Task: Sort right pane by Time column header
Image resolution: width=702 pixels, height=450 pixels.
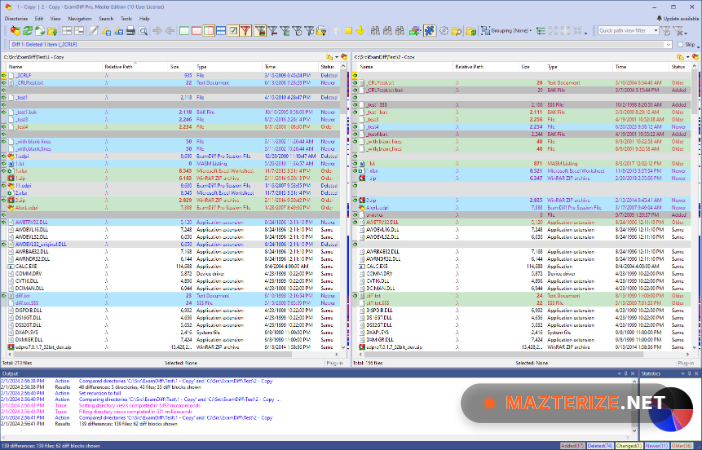Action: [x=643, y=67]
